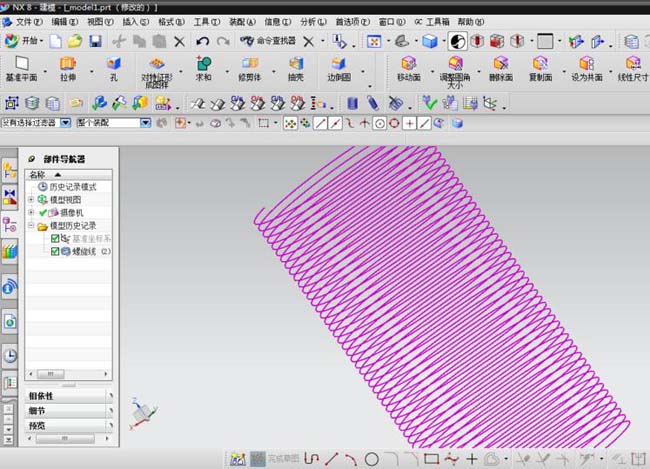
Task: Select the Hole (孔) feature tool
Action: pos(114,68)
